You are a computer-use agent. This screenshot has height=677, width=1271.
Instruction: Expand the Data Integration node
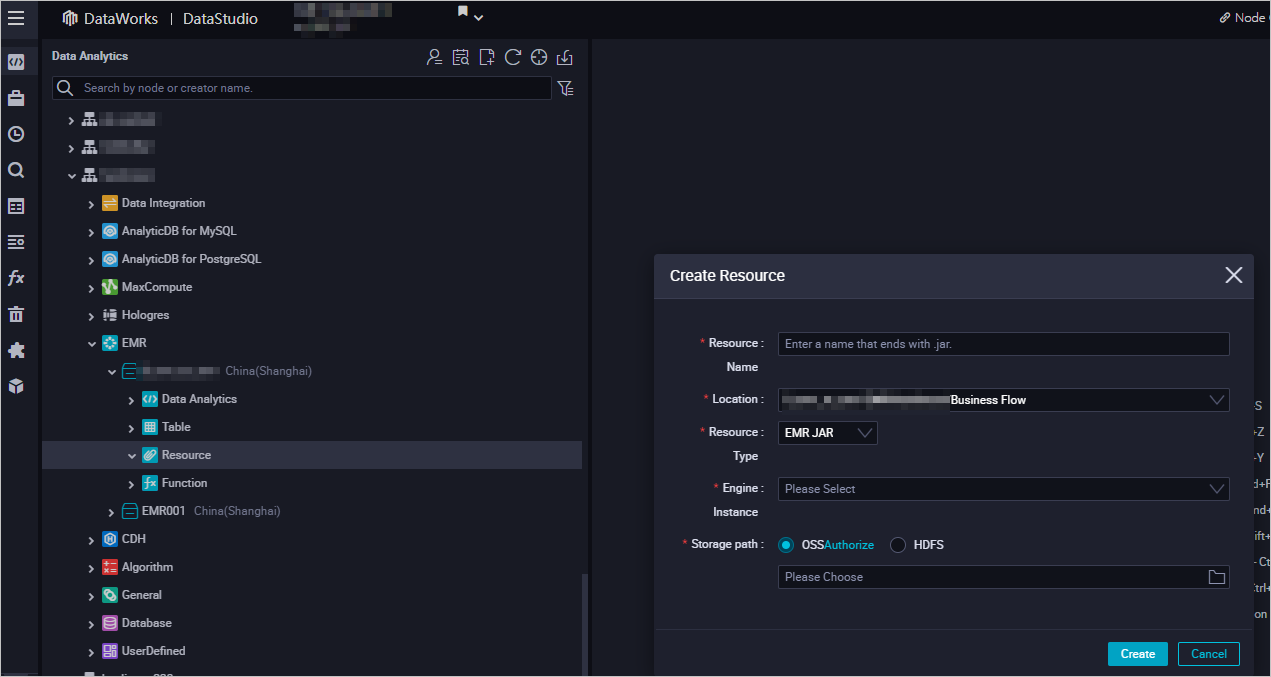(x=91, y=204)
